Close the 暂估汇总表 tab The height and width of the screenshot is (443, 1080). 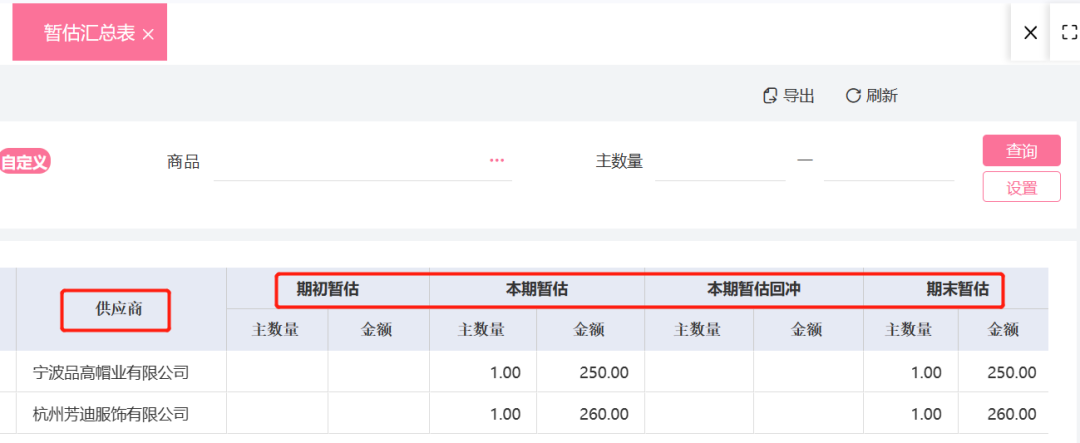pyautogui.click(x=147, y=35)
